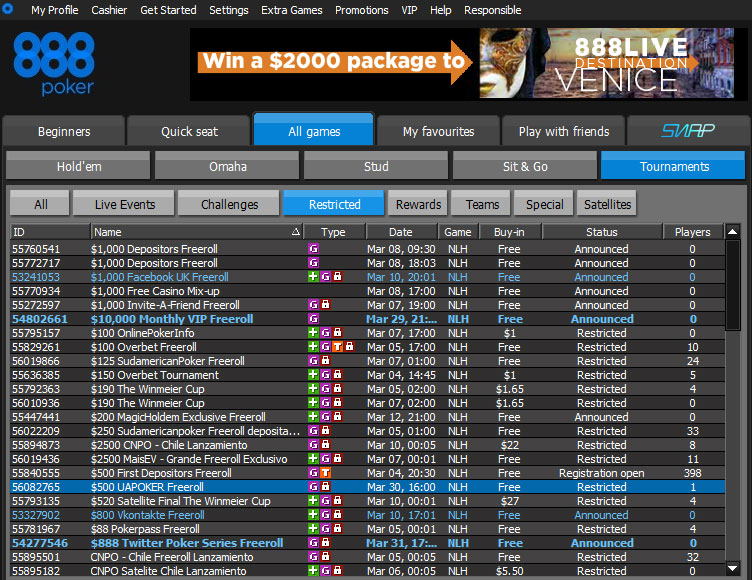This screenshot has height=580, width=752.
Task: Click the green plus icon in the $100 OnlinePokerInfo row
Action: (x=313, y=332)
